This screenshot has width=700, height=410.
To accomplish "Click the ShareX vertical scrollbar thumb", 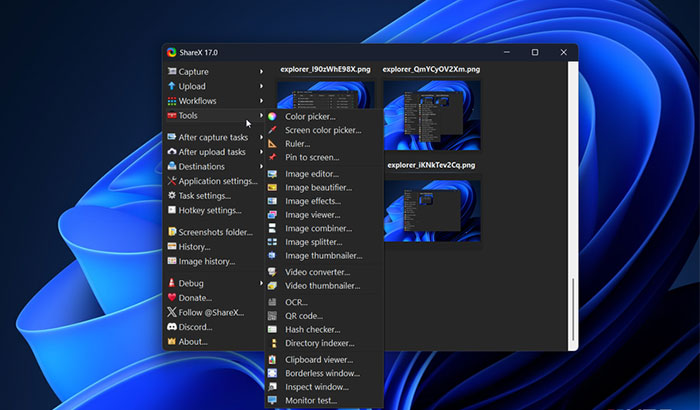I will click(573, 310).
